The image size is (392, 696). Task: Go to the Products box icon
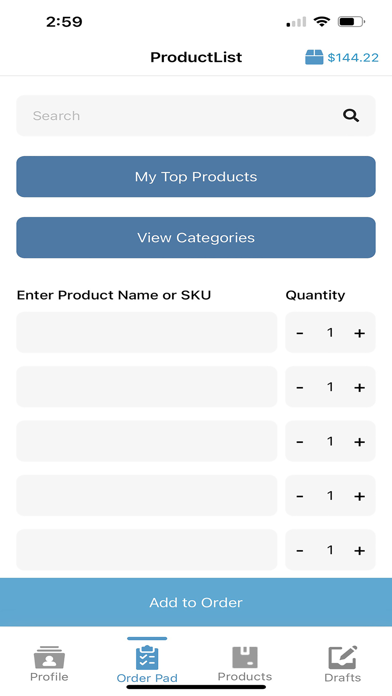click(x=245, y=657)
